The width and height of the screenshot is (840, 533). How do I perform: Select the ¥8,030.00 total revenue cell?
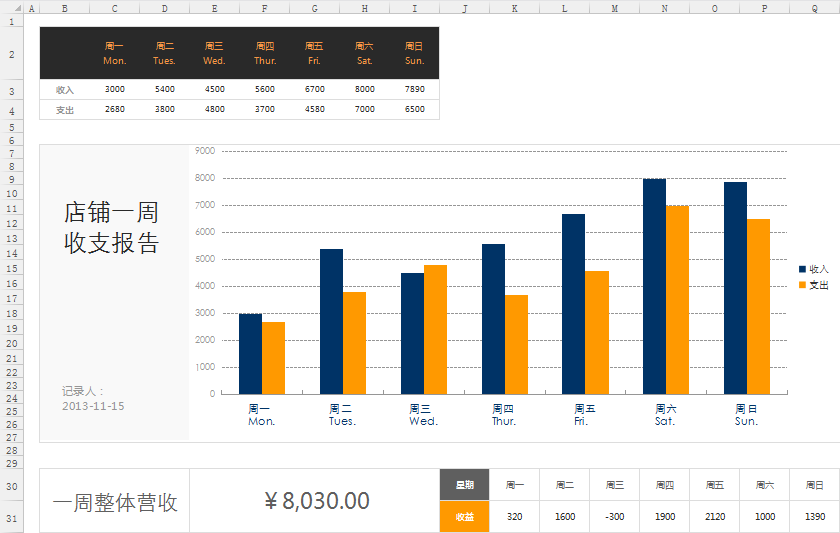point(316,501)
